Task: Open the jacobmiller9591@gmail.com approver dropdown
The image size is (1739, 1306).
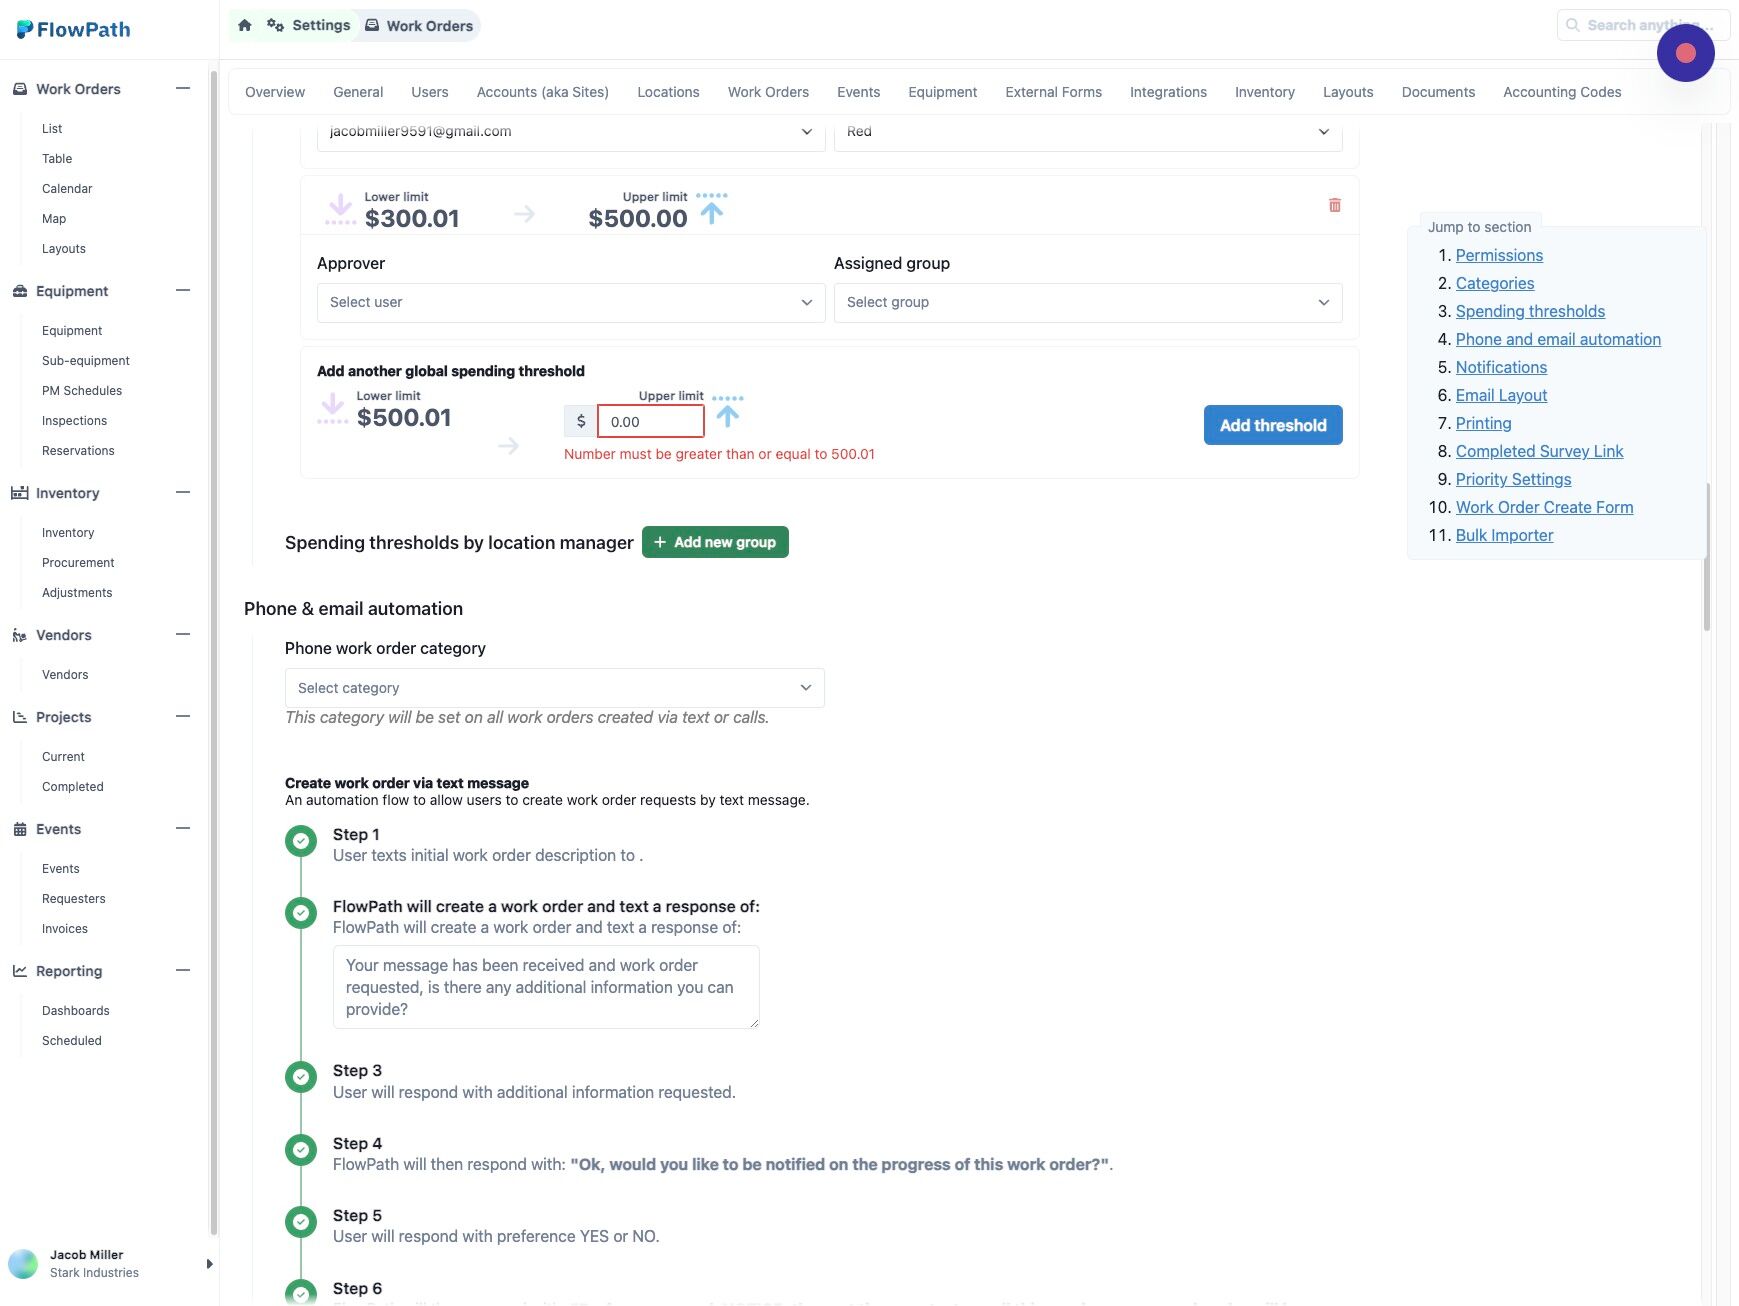Action: [571, 132]
